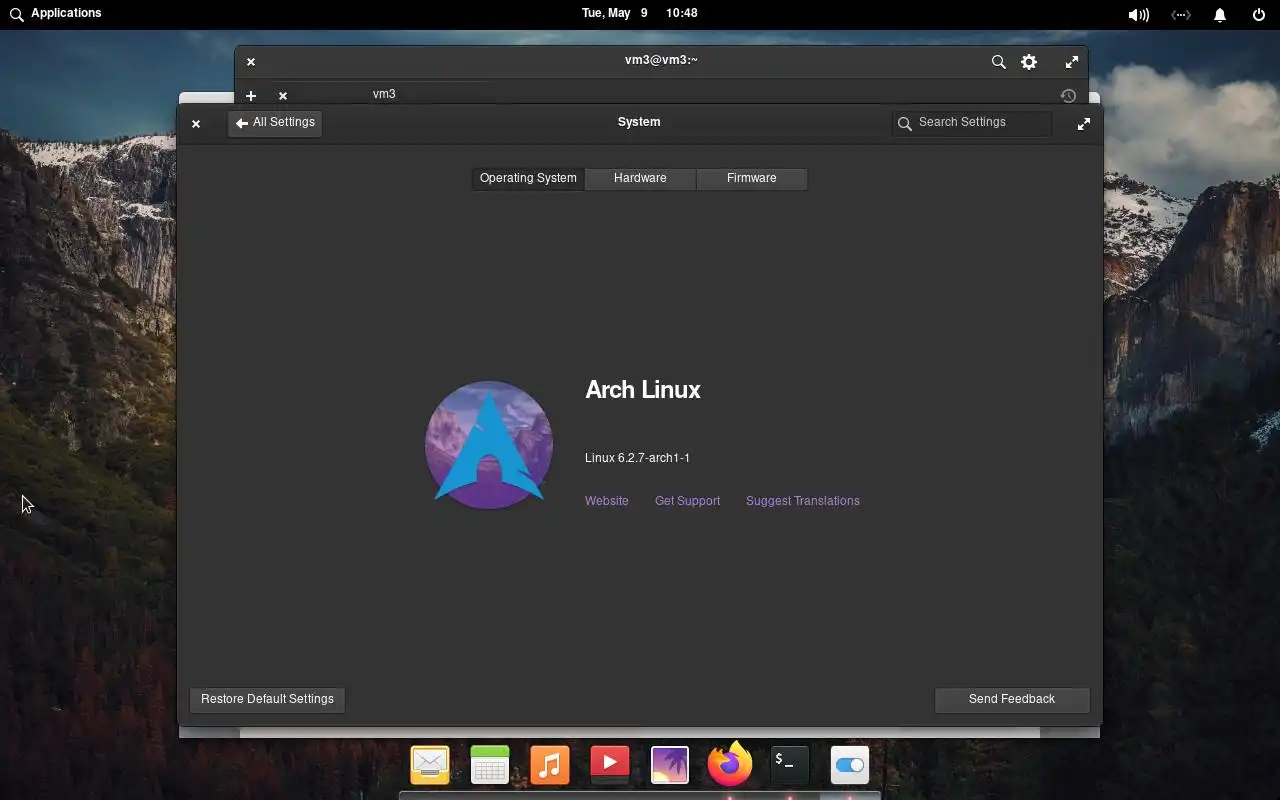Open the Terminal tab history icon
Screen dimensions: 1280x800
(1068, 96)
